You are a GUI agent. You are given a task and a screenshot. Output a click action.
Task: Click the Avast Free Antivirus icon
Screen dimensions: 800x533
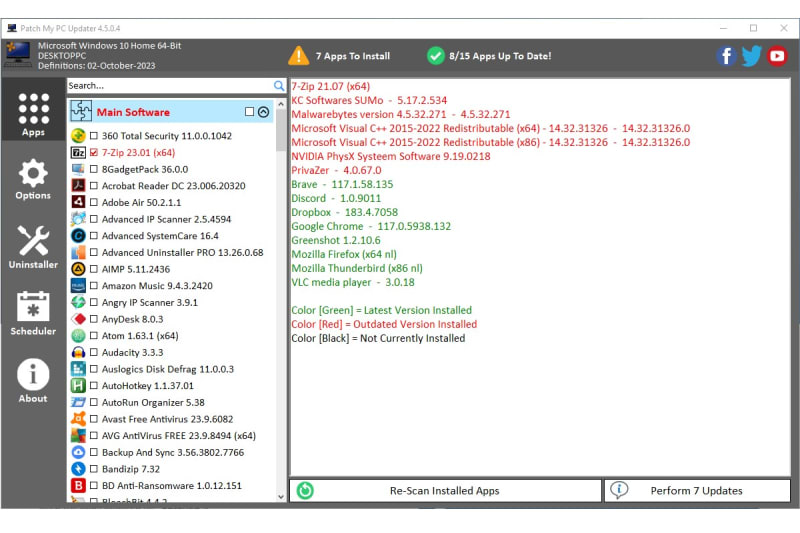[78, 419]
